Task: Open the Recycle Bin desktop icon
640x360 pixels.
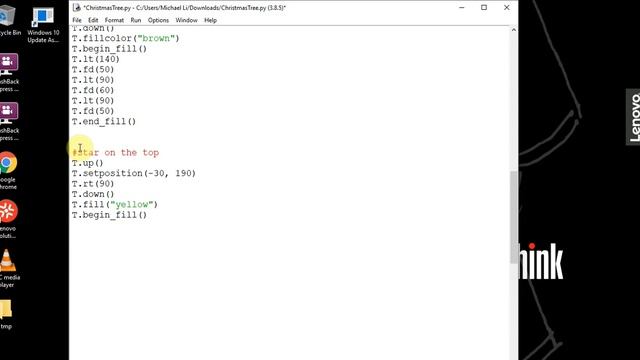Action: (8, 20)
